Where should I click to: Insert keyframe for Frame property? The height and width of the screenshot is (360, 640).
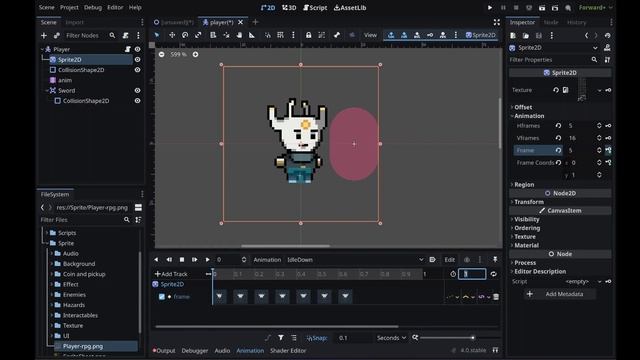608,150
